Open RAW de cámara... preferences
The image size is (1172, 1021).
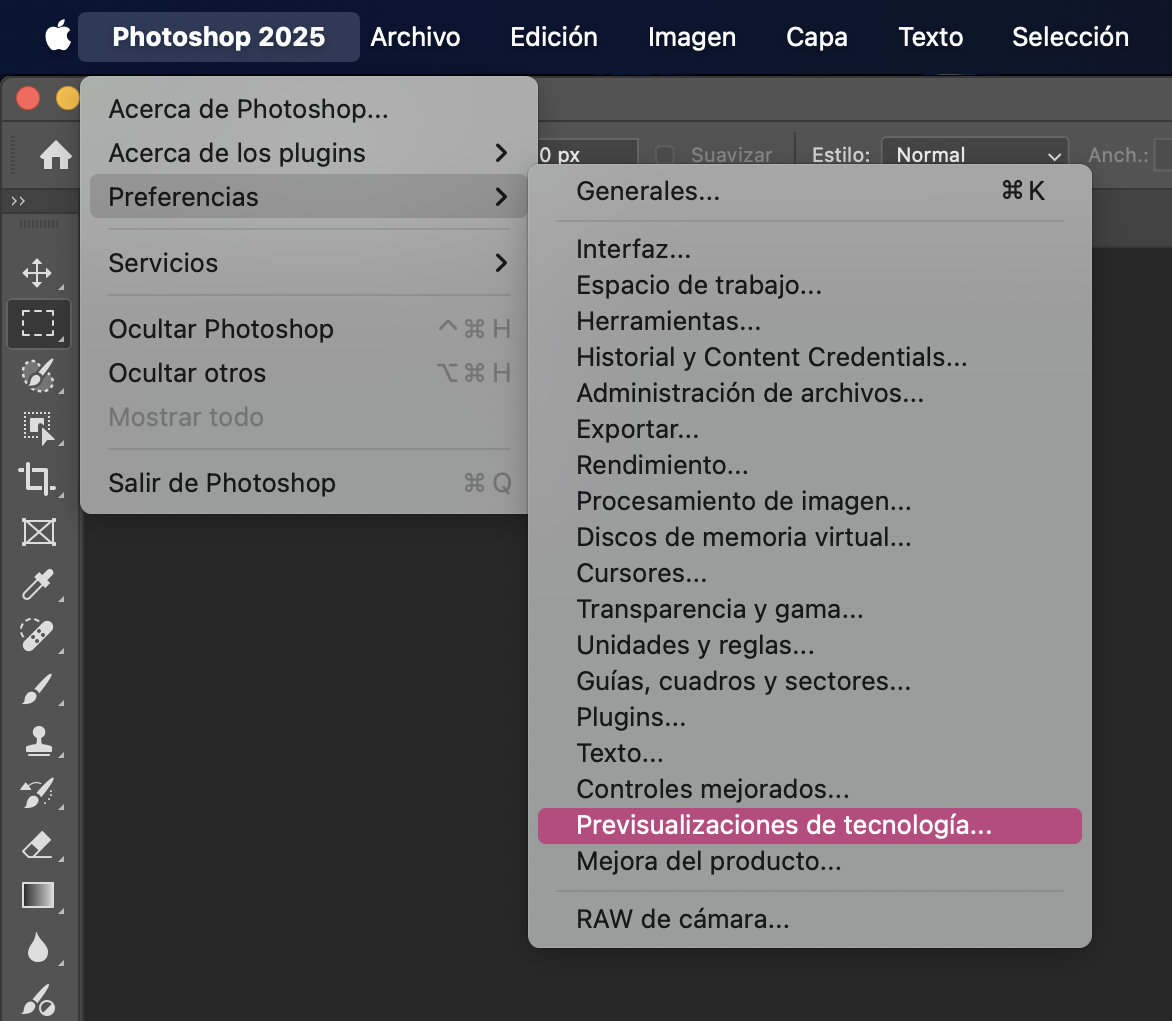[x=809, y=919]
